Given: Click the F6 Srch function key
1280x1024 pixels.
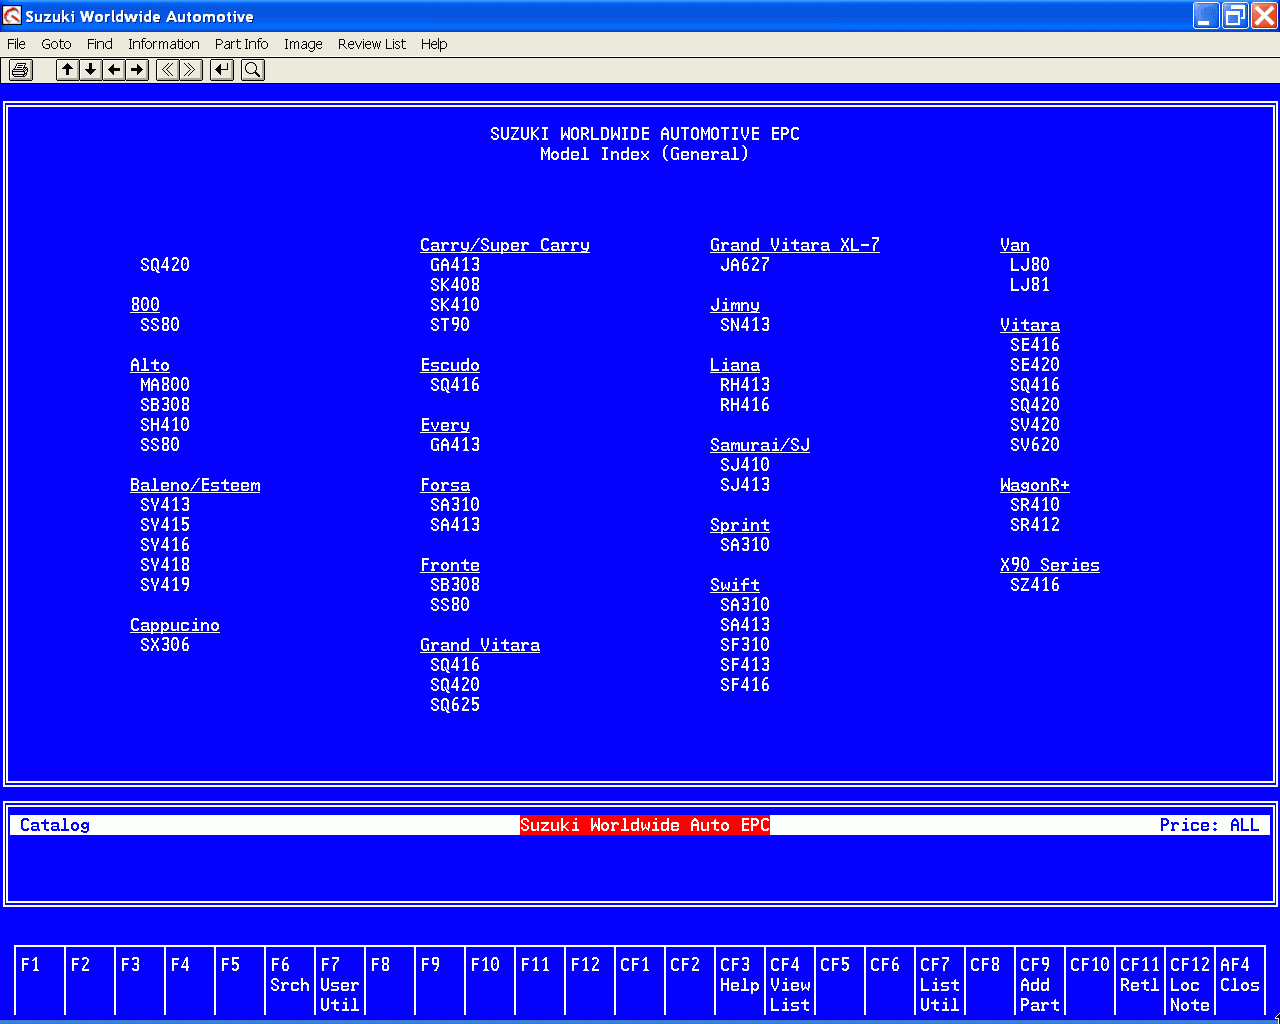Looking at the screenshot, I should click(x=290, y=982).
